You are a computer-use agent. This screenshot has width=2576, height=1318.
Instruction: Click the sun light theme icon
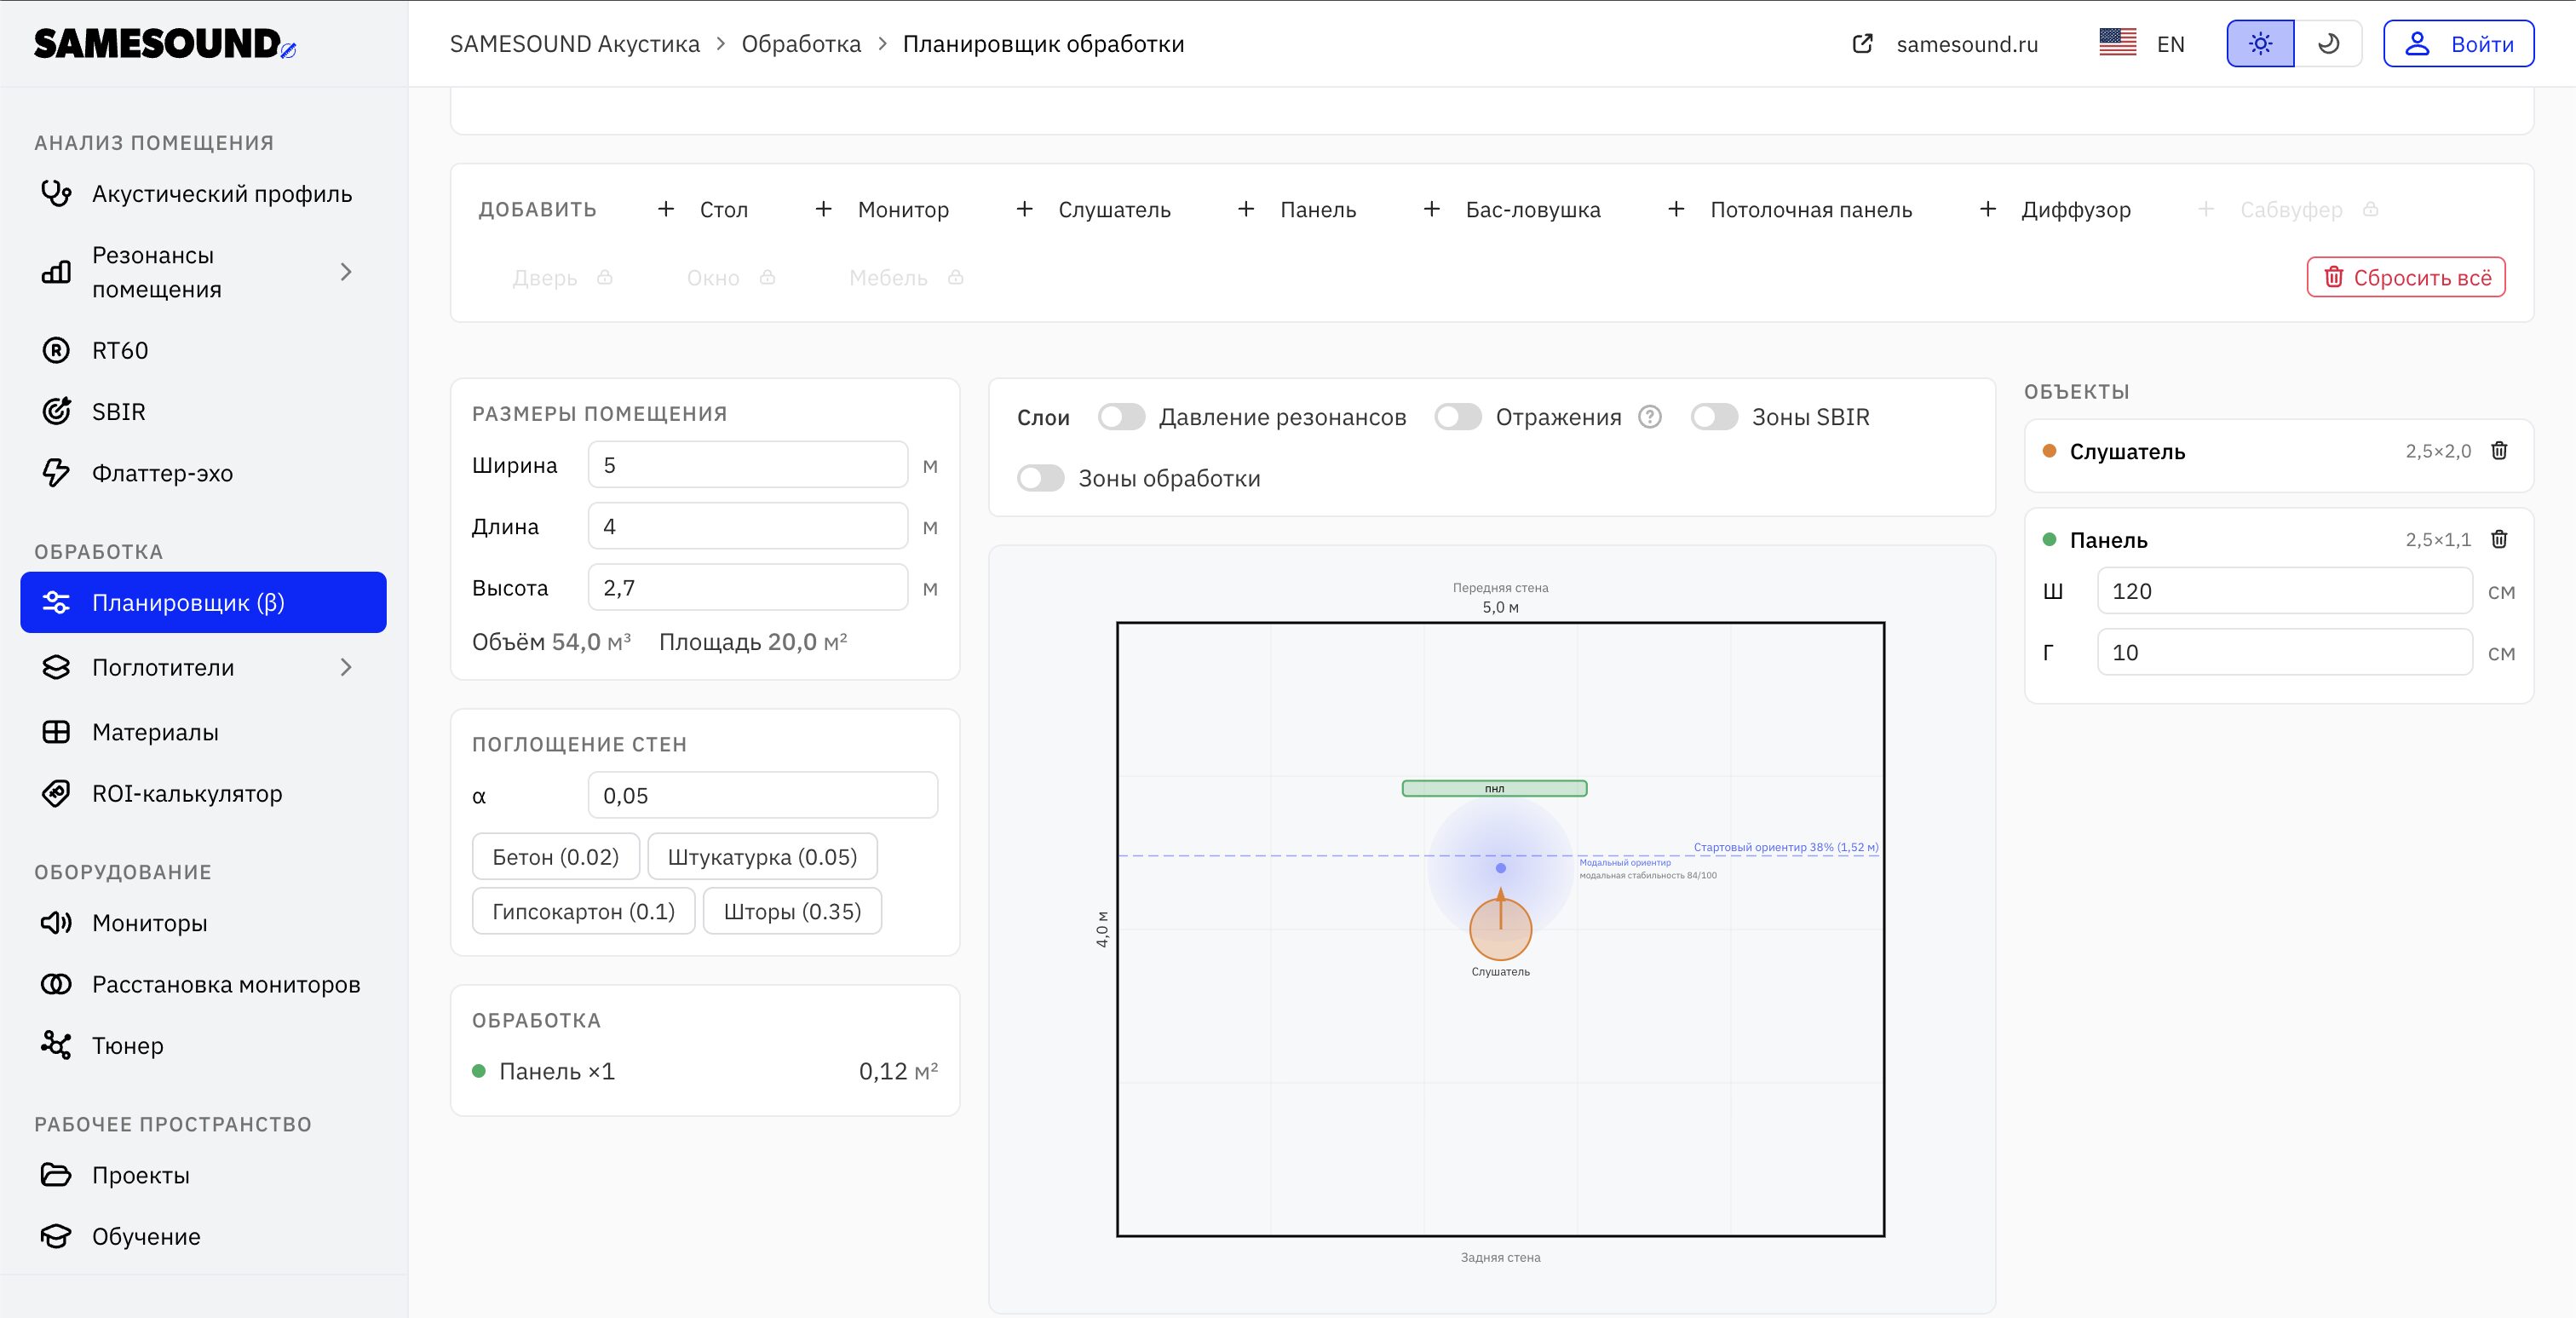[x=2260, y=44]
